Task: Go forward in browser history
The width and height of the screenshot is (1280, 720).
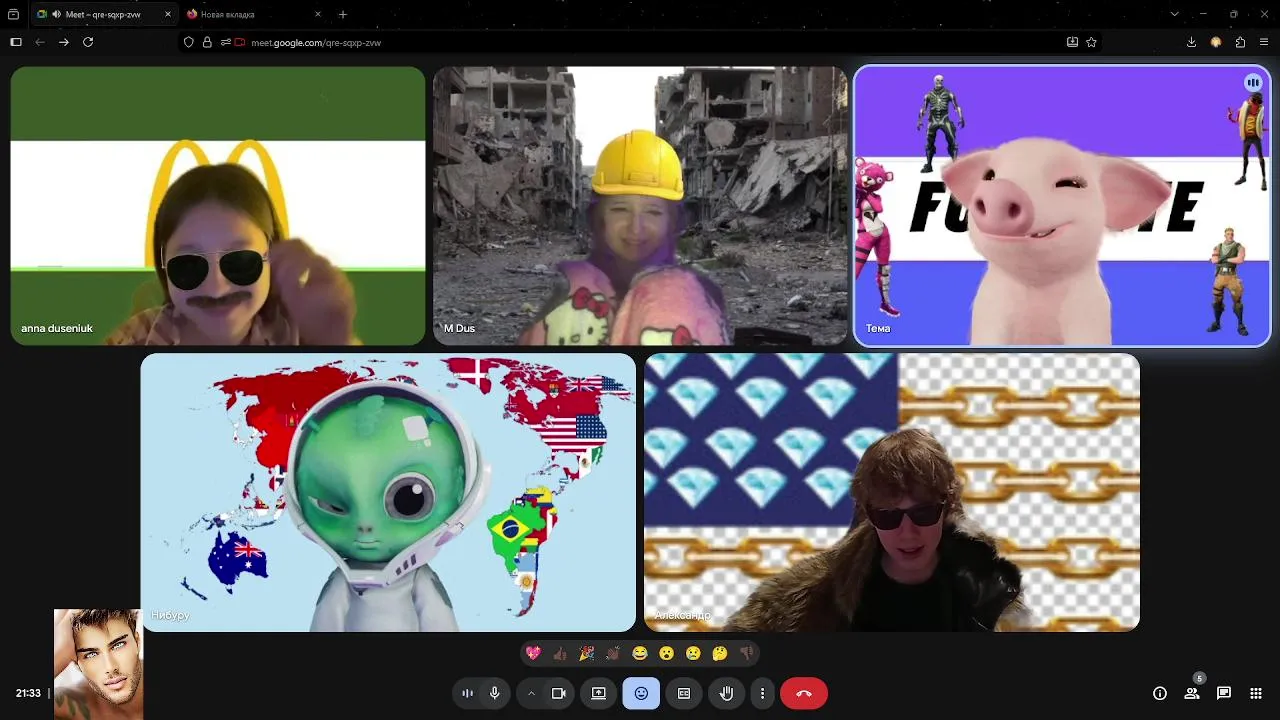Action: tap(64, 42)
